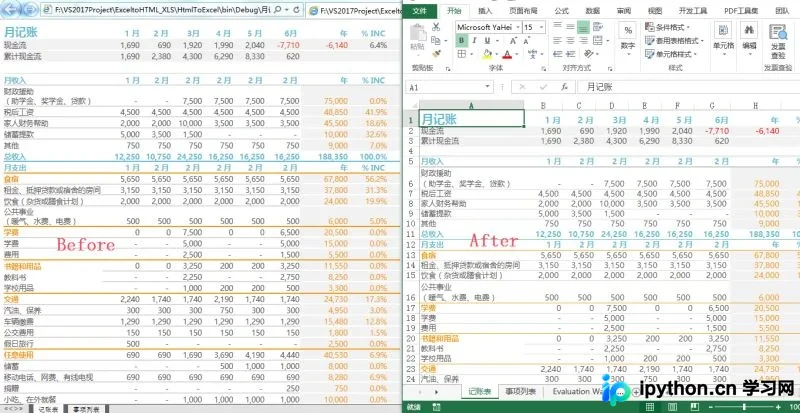Viewport: 800px width, 413px height.
Task: Open the Cells (单元格) group button
Action: [x=723, y=36]
